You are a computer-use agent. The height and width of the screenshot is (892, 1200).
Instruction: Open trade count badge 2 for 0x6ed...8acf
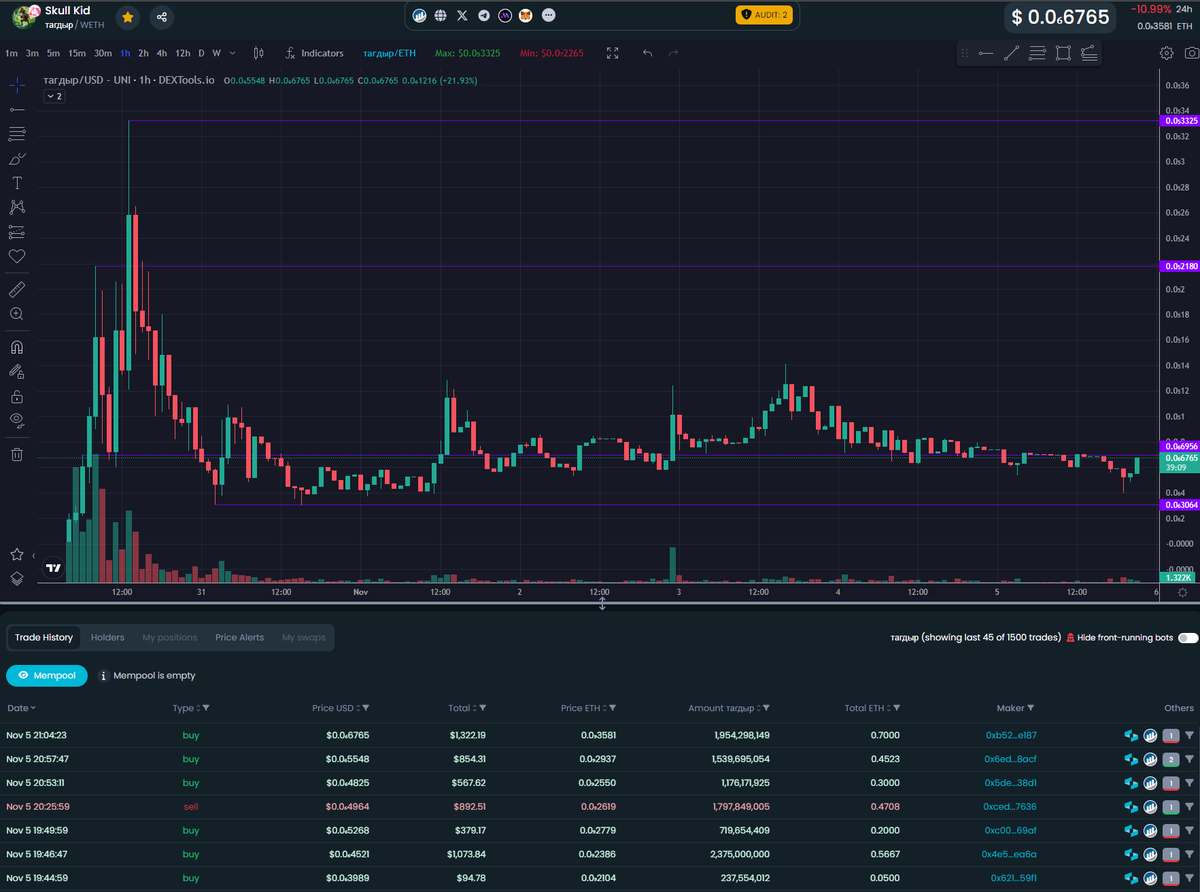coord(1170,759)
